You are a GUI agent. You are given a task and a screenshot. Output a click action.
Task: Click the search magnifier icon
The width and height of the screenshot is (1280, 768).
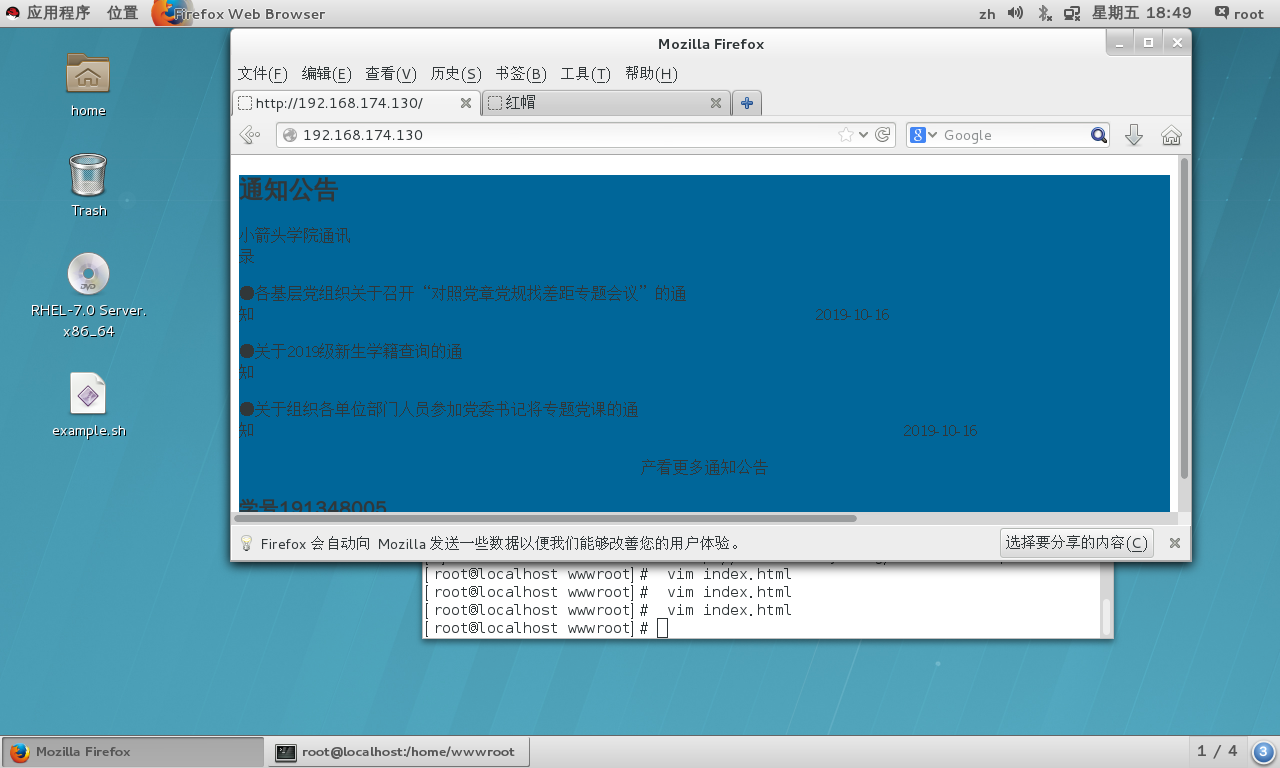[1098, 135]
